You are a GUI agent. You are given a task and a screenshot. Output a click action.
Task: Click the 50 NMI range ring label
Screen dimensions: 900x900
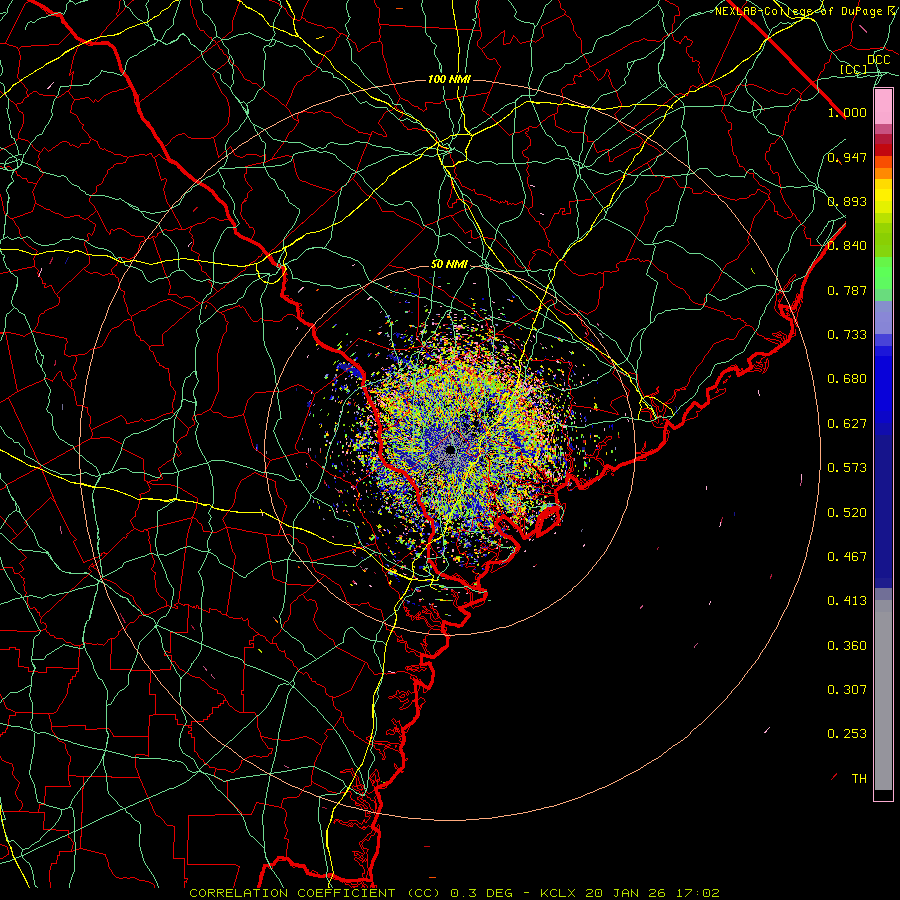(449, 265)
